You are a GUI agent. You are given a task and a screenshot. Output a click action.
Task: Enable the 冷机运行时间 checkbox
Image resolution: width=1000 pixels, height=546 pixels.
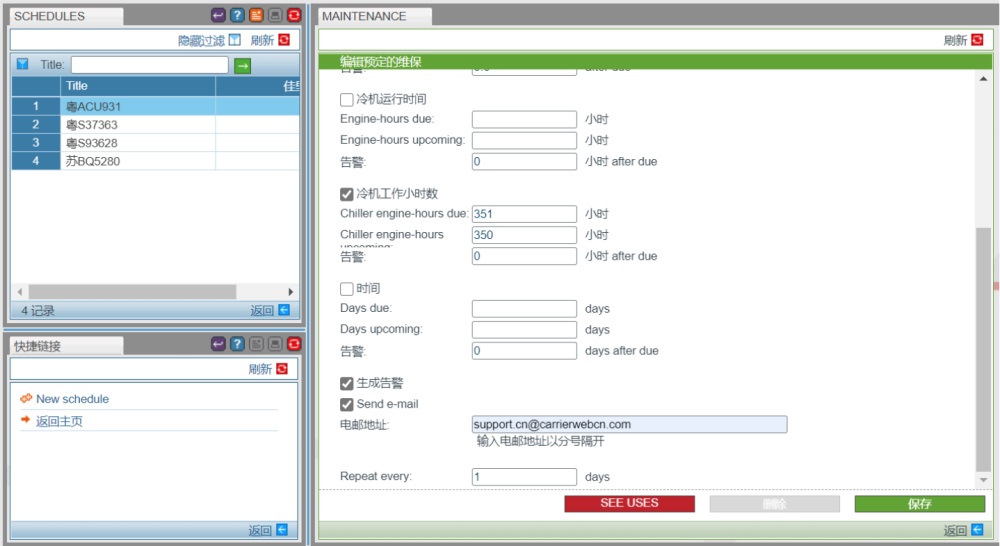(347, 99)
